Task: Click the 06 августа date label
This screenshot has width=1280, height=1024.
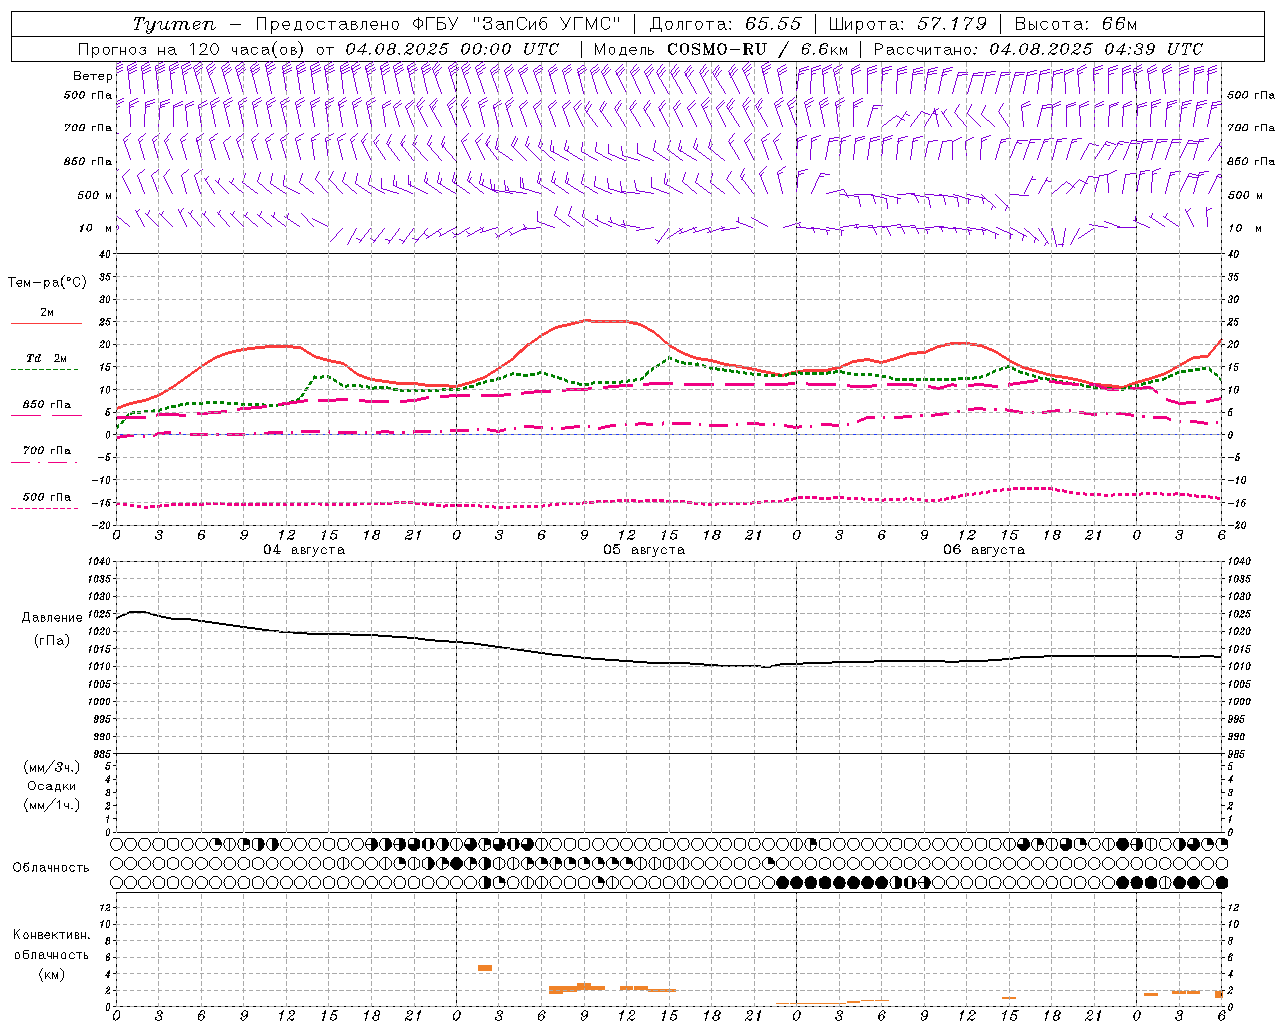Action: pyautogui.click(x=984, y=550)
